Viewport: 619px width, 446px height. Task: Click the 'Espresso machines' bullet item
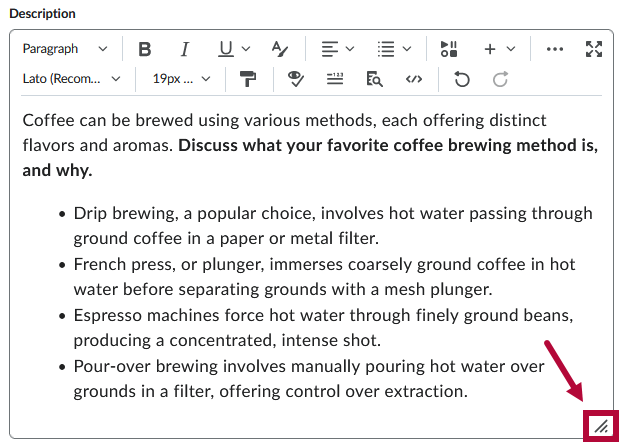pyautogui.click(x=323, y=328)
